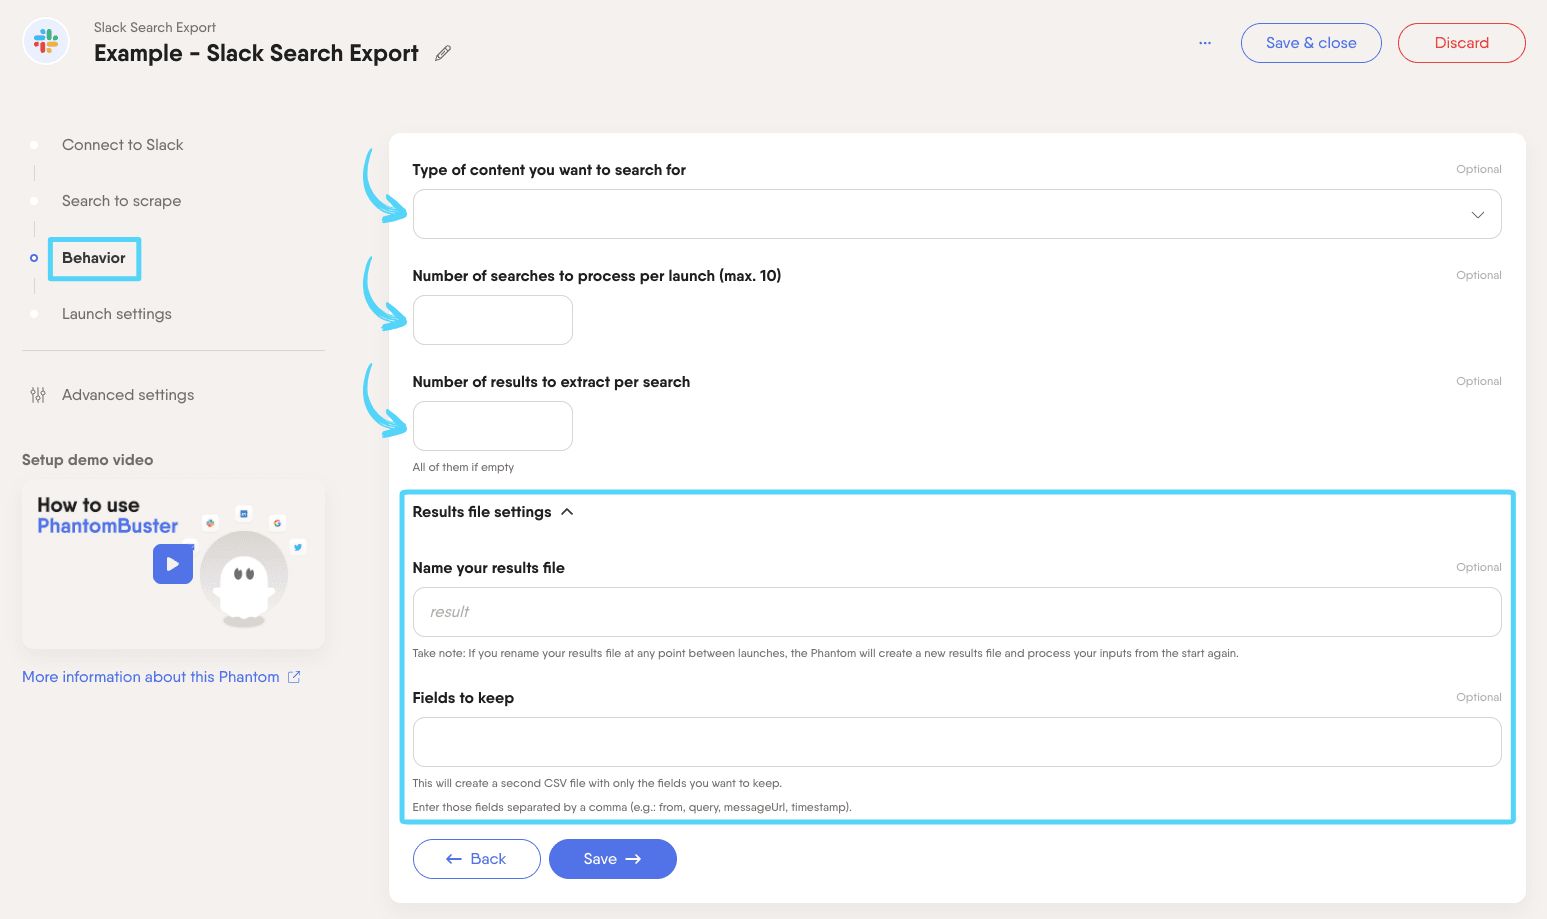The width and height of the screenshot is (1547, 919).
Task: Click the Name your results file field
Action: tap(957, 612)
